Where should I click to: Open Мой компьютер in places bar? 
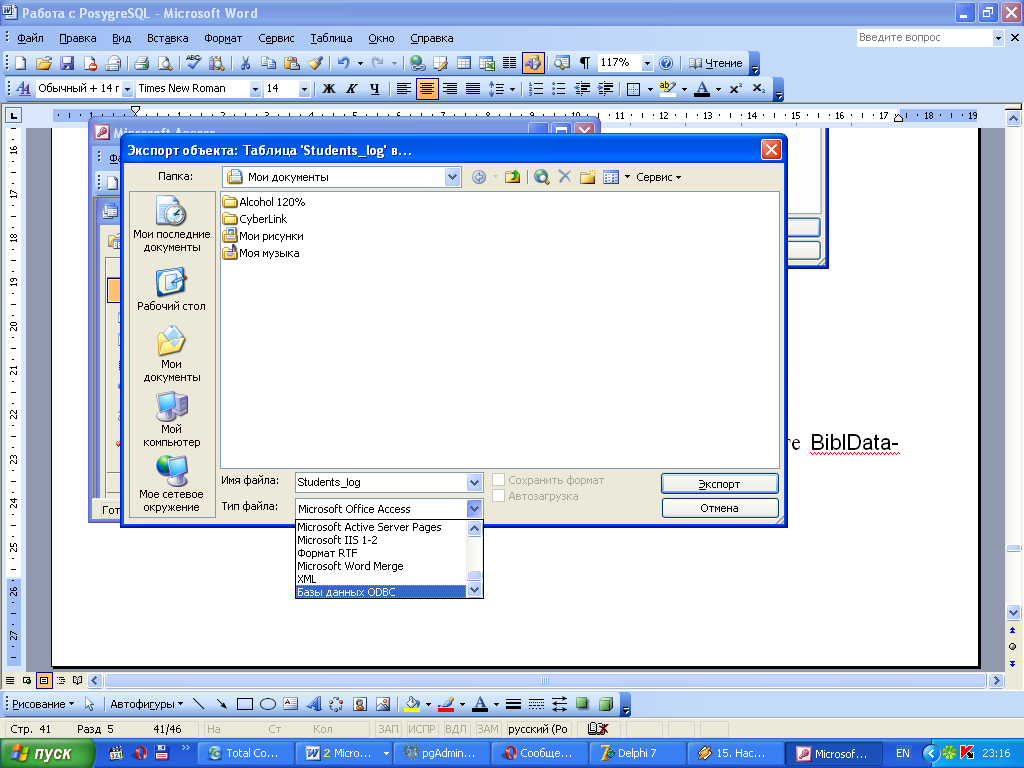172,419
